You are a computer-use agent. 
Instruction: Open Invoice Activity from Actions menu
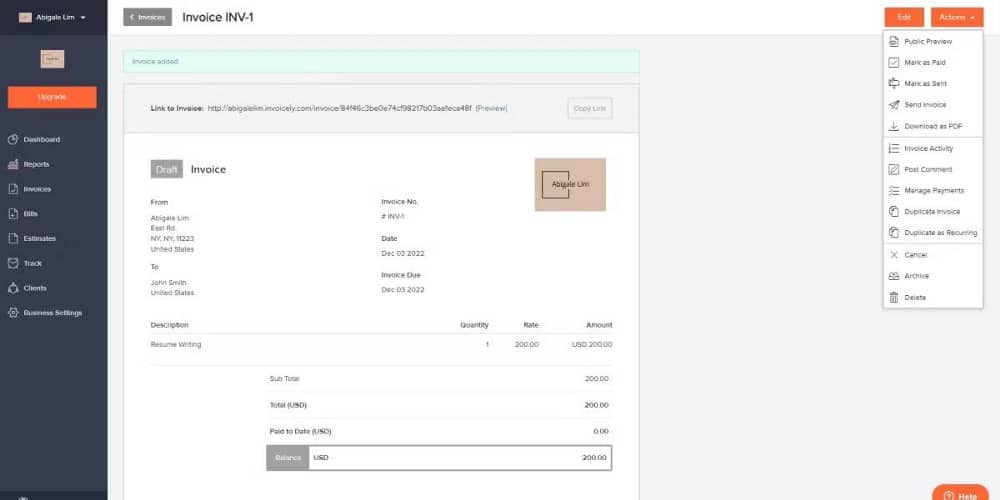[x=928, y=149]
